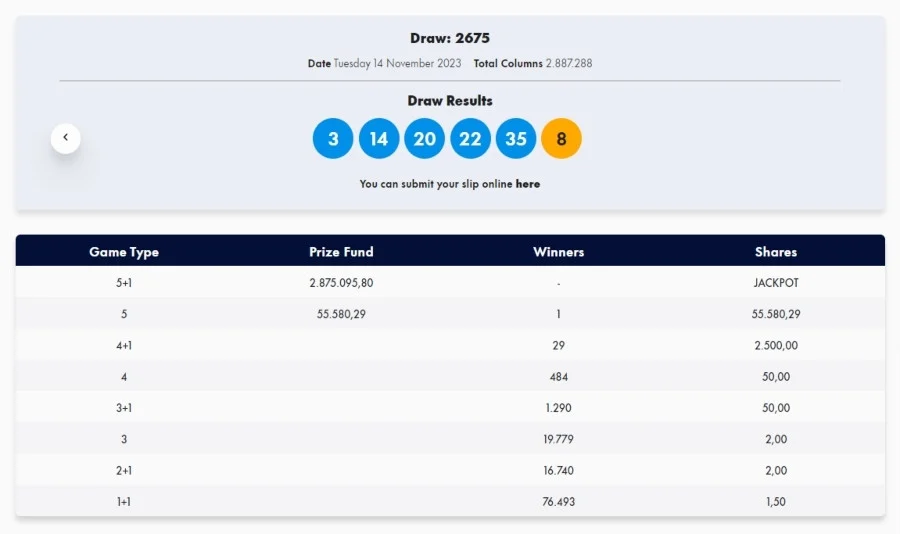Click the date Tuesday 14 November 2023
900x534 pixels.
point(397,63)
